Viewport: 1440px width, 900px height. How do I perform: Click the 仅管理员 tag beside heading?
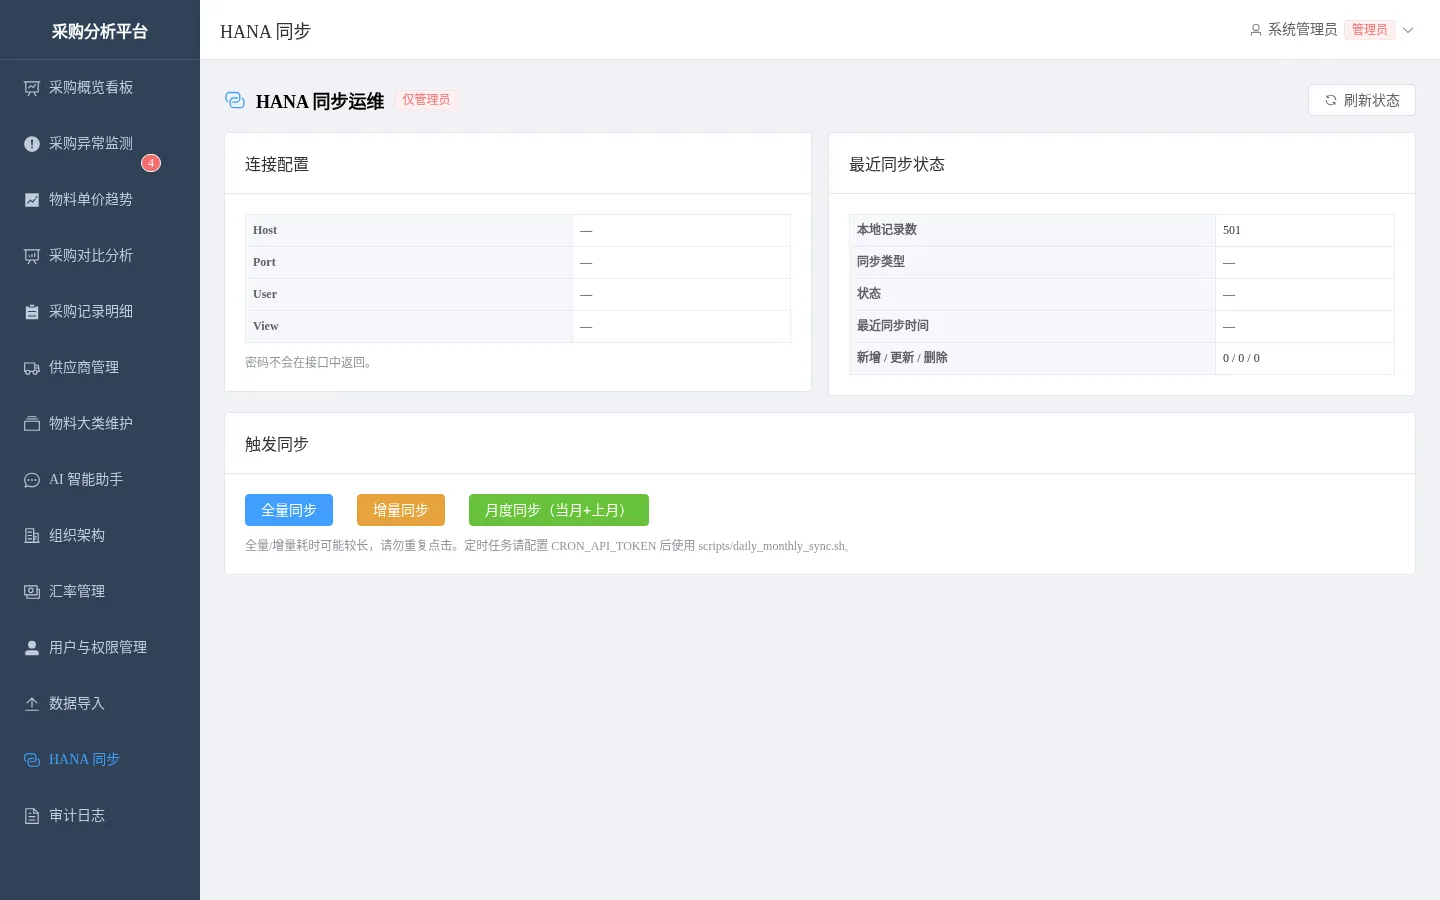point(426,100)
